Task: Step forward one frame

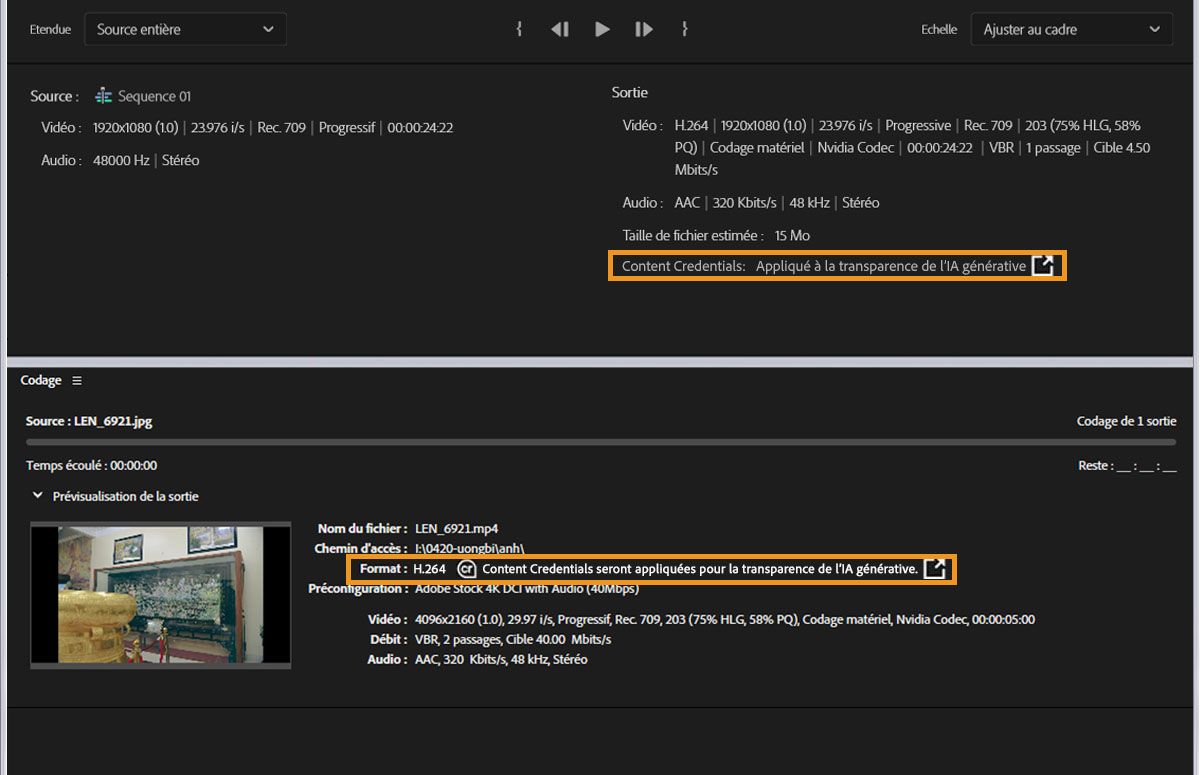Action: [x=644, y=30]
